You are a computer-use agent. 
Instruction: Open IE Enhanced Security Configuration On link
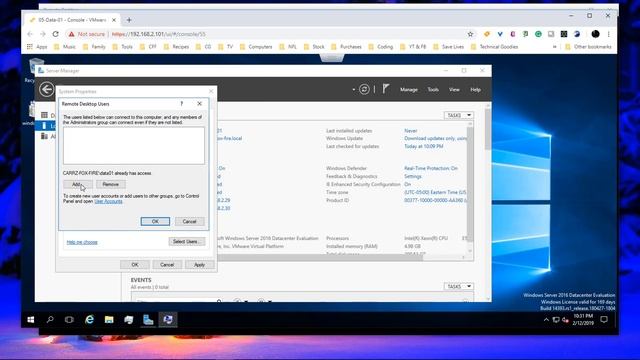click(407, 184)
